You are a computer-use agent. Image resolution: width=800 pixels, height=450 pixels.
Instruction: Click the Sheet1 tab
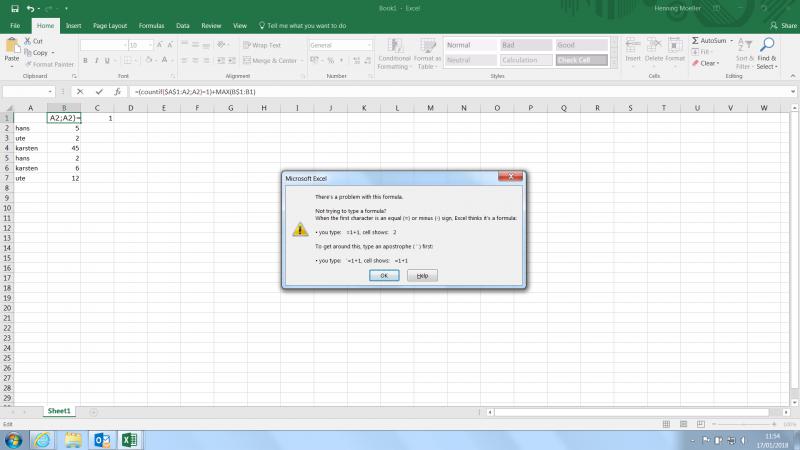pos(59,411)
